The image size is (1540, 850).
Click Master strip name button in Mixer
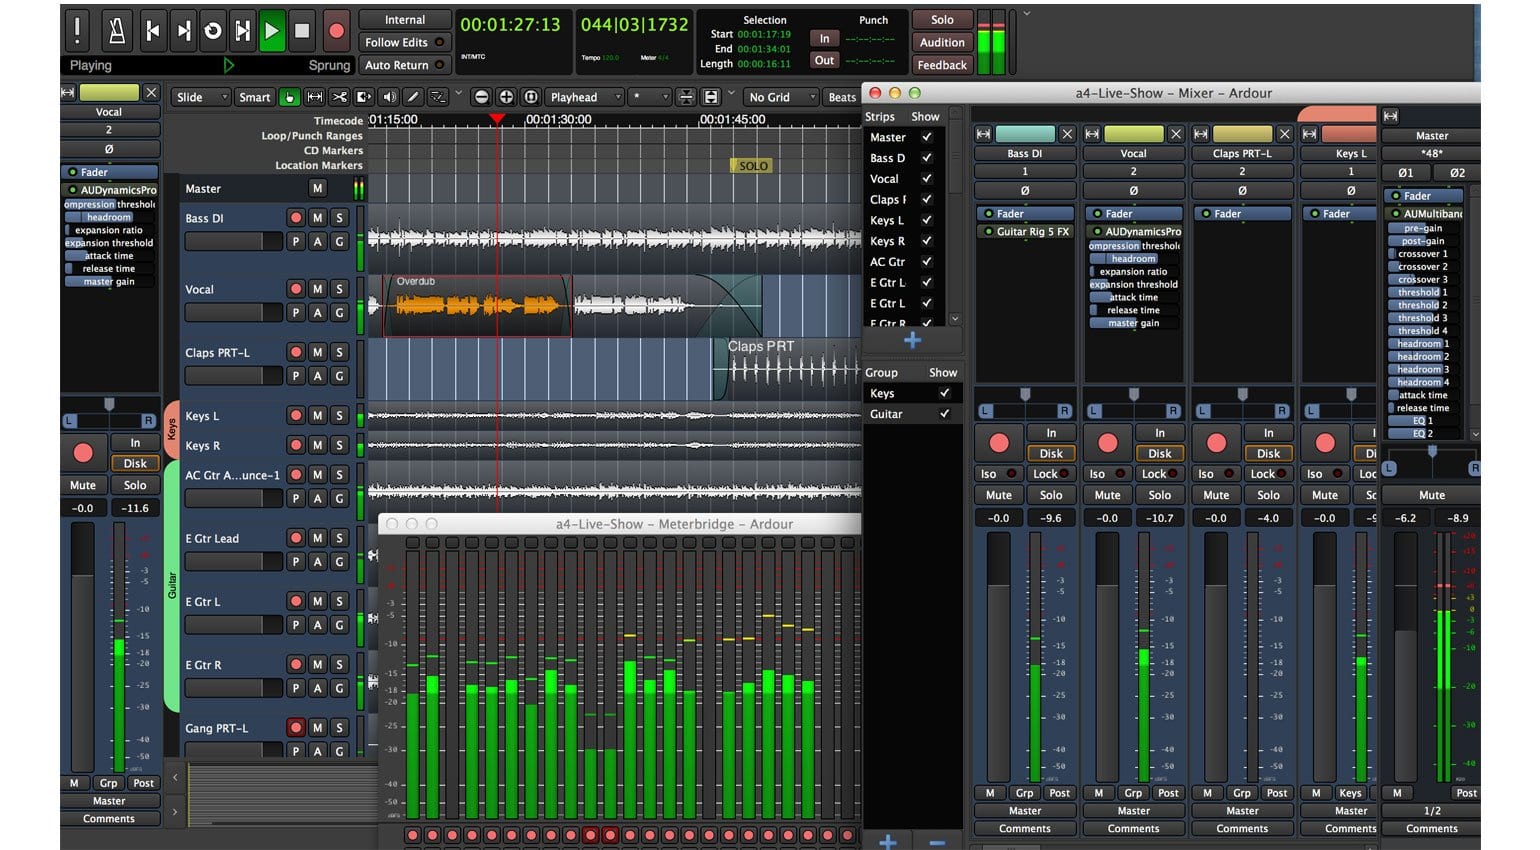(1431, 136)
